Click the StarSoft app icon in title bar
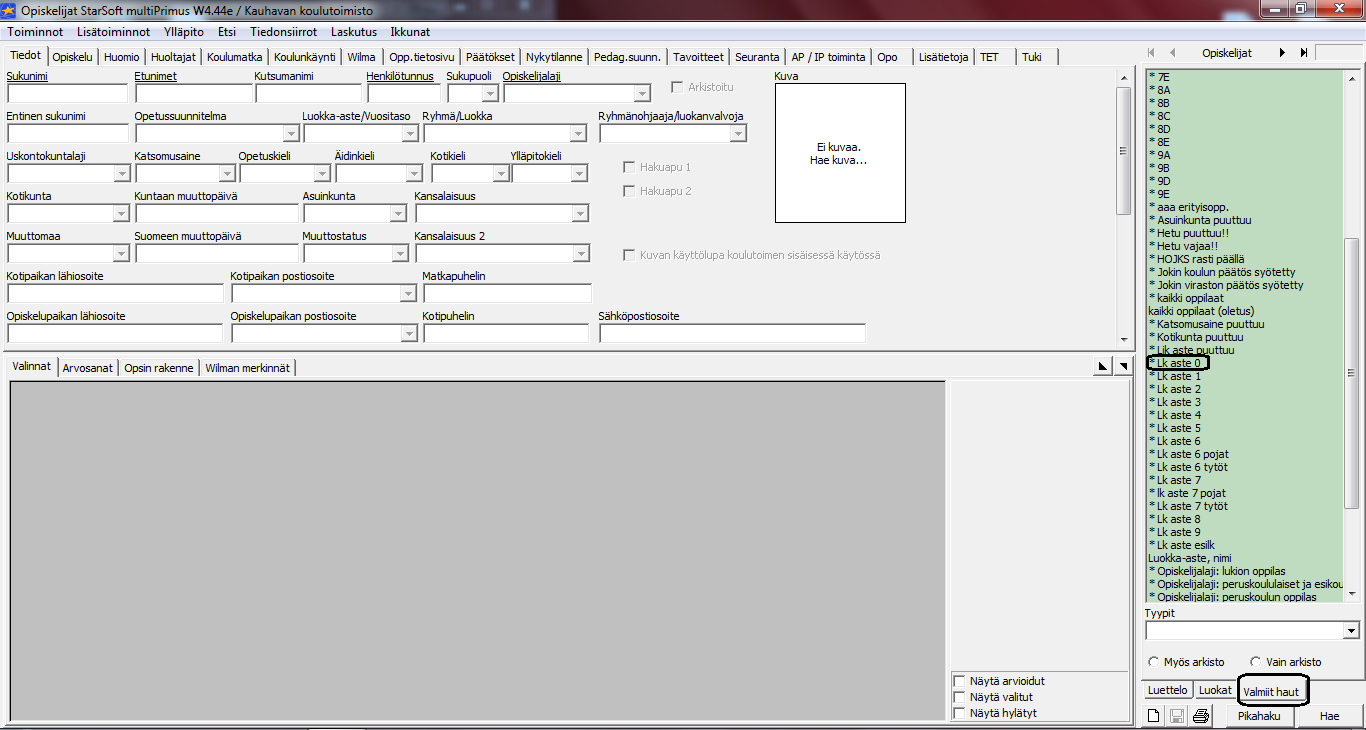This screenshot has height=730, width=1366. point(9,10)
